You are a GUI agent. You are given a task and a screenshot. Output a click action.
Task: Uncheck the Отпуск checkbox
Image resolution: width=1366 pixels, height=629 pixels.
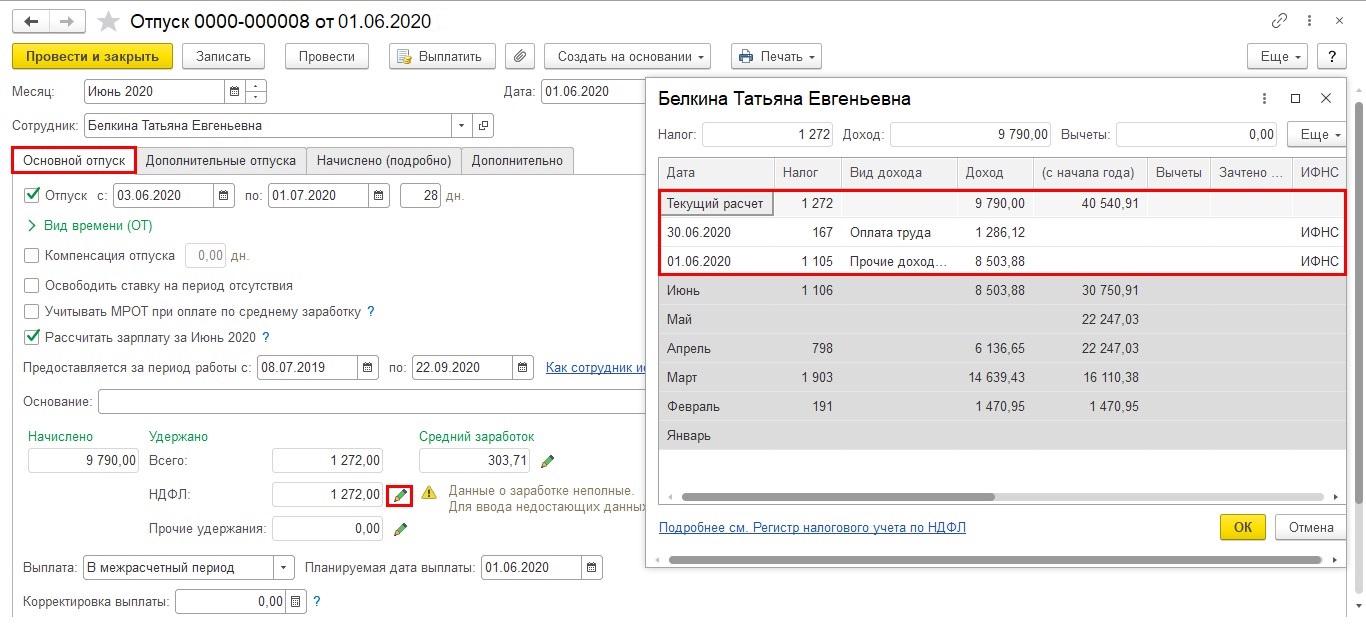coord(31,195)
